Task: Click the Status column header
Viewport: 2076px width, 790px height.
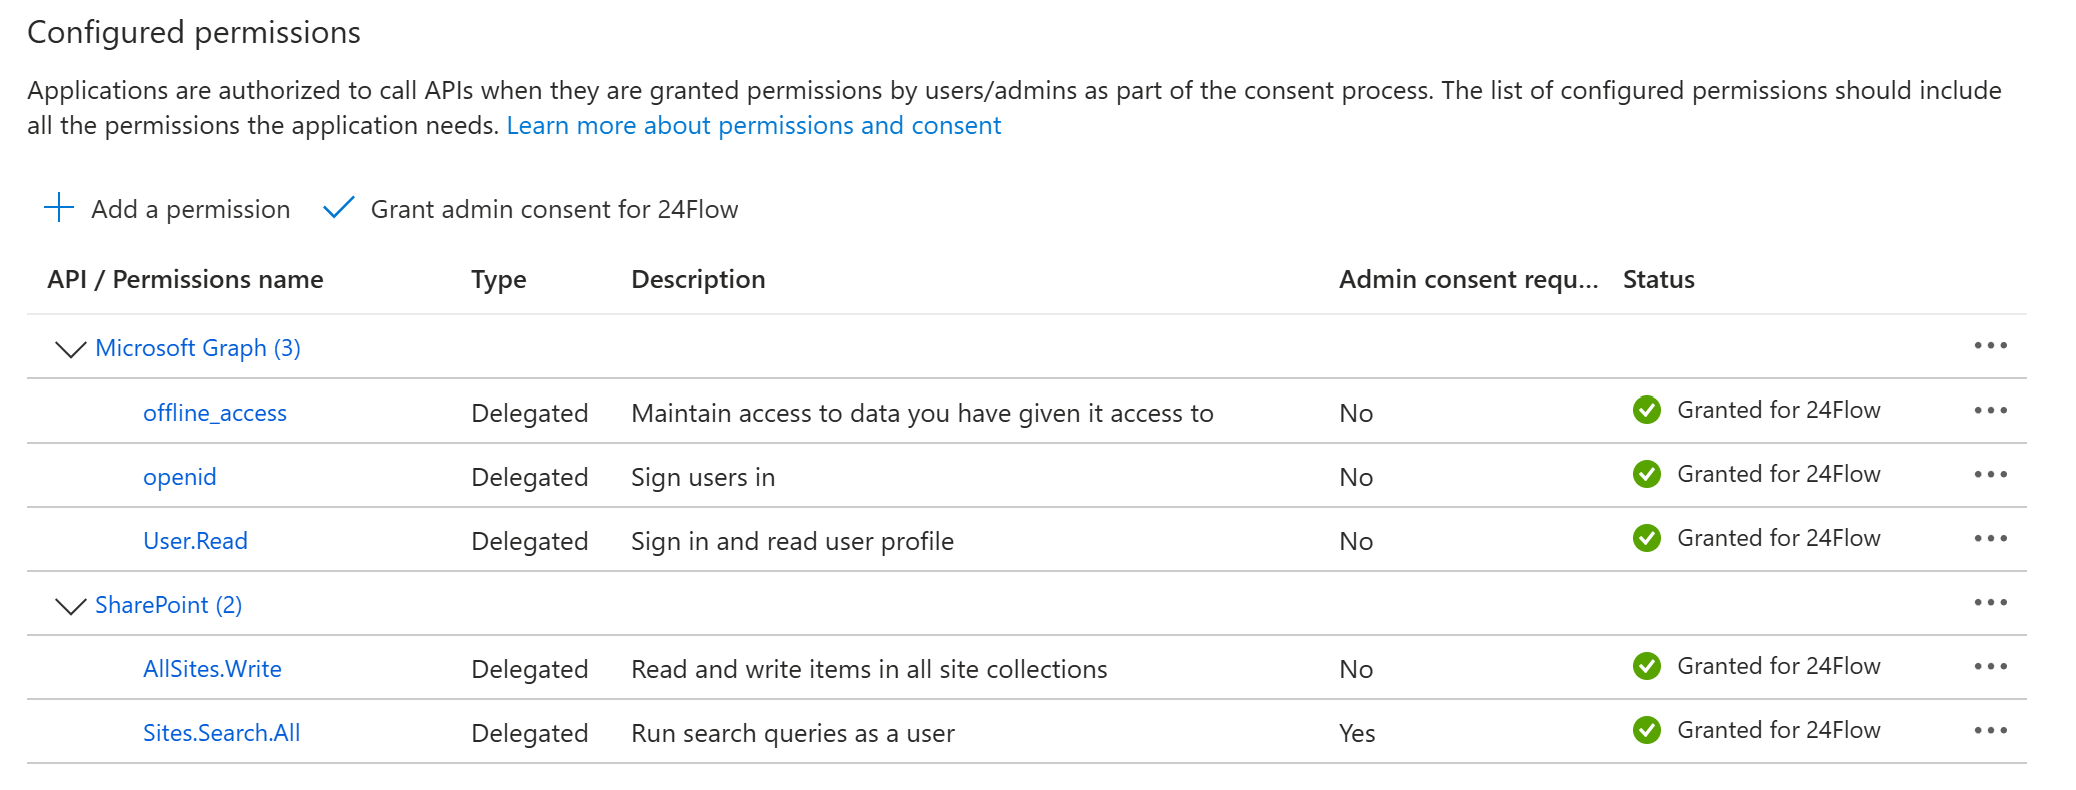Action: click(1658, 280)
